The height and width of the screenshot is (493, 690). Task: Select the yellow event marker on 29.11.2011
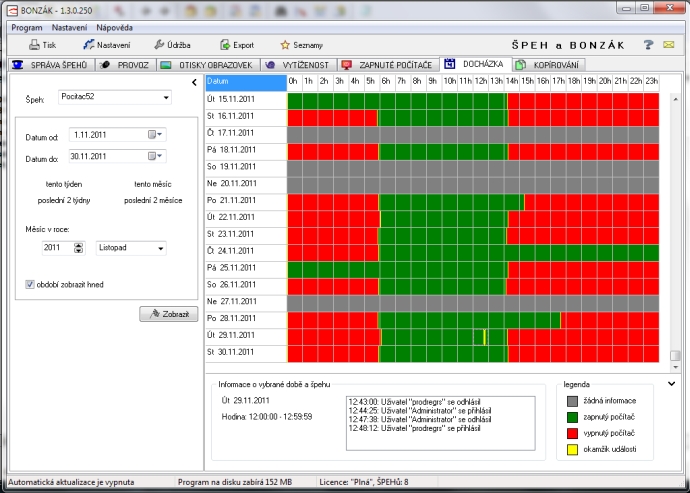(484, 337)
